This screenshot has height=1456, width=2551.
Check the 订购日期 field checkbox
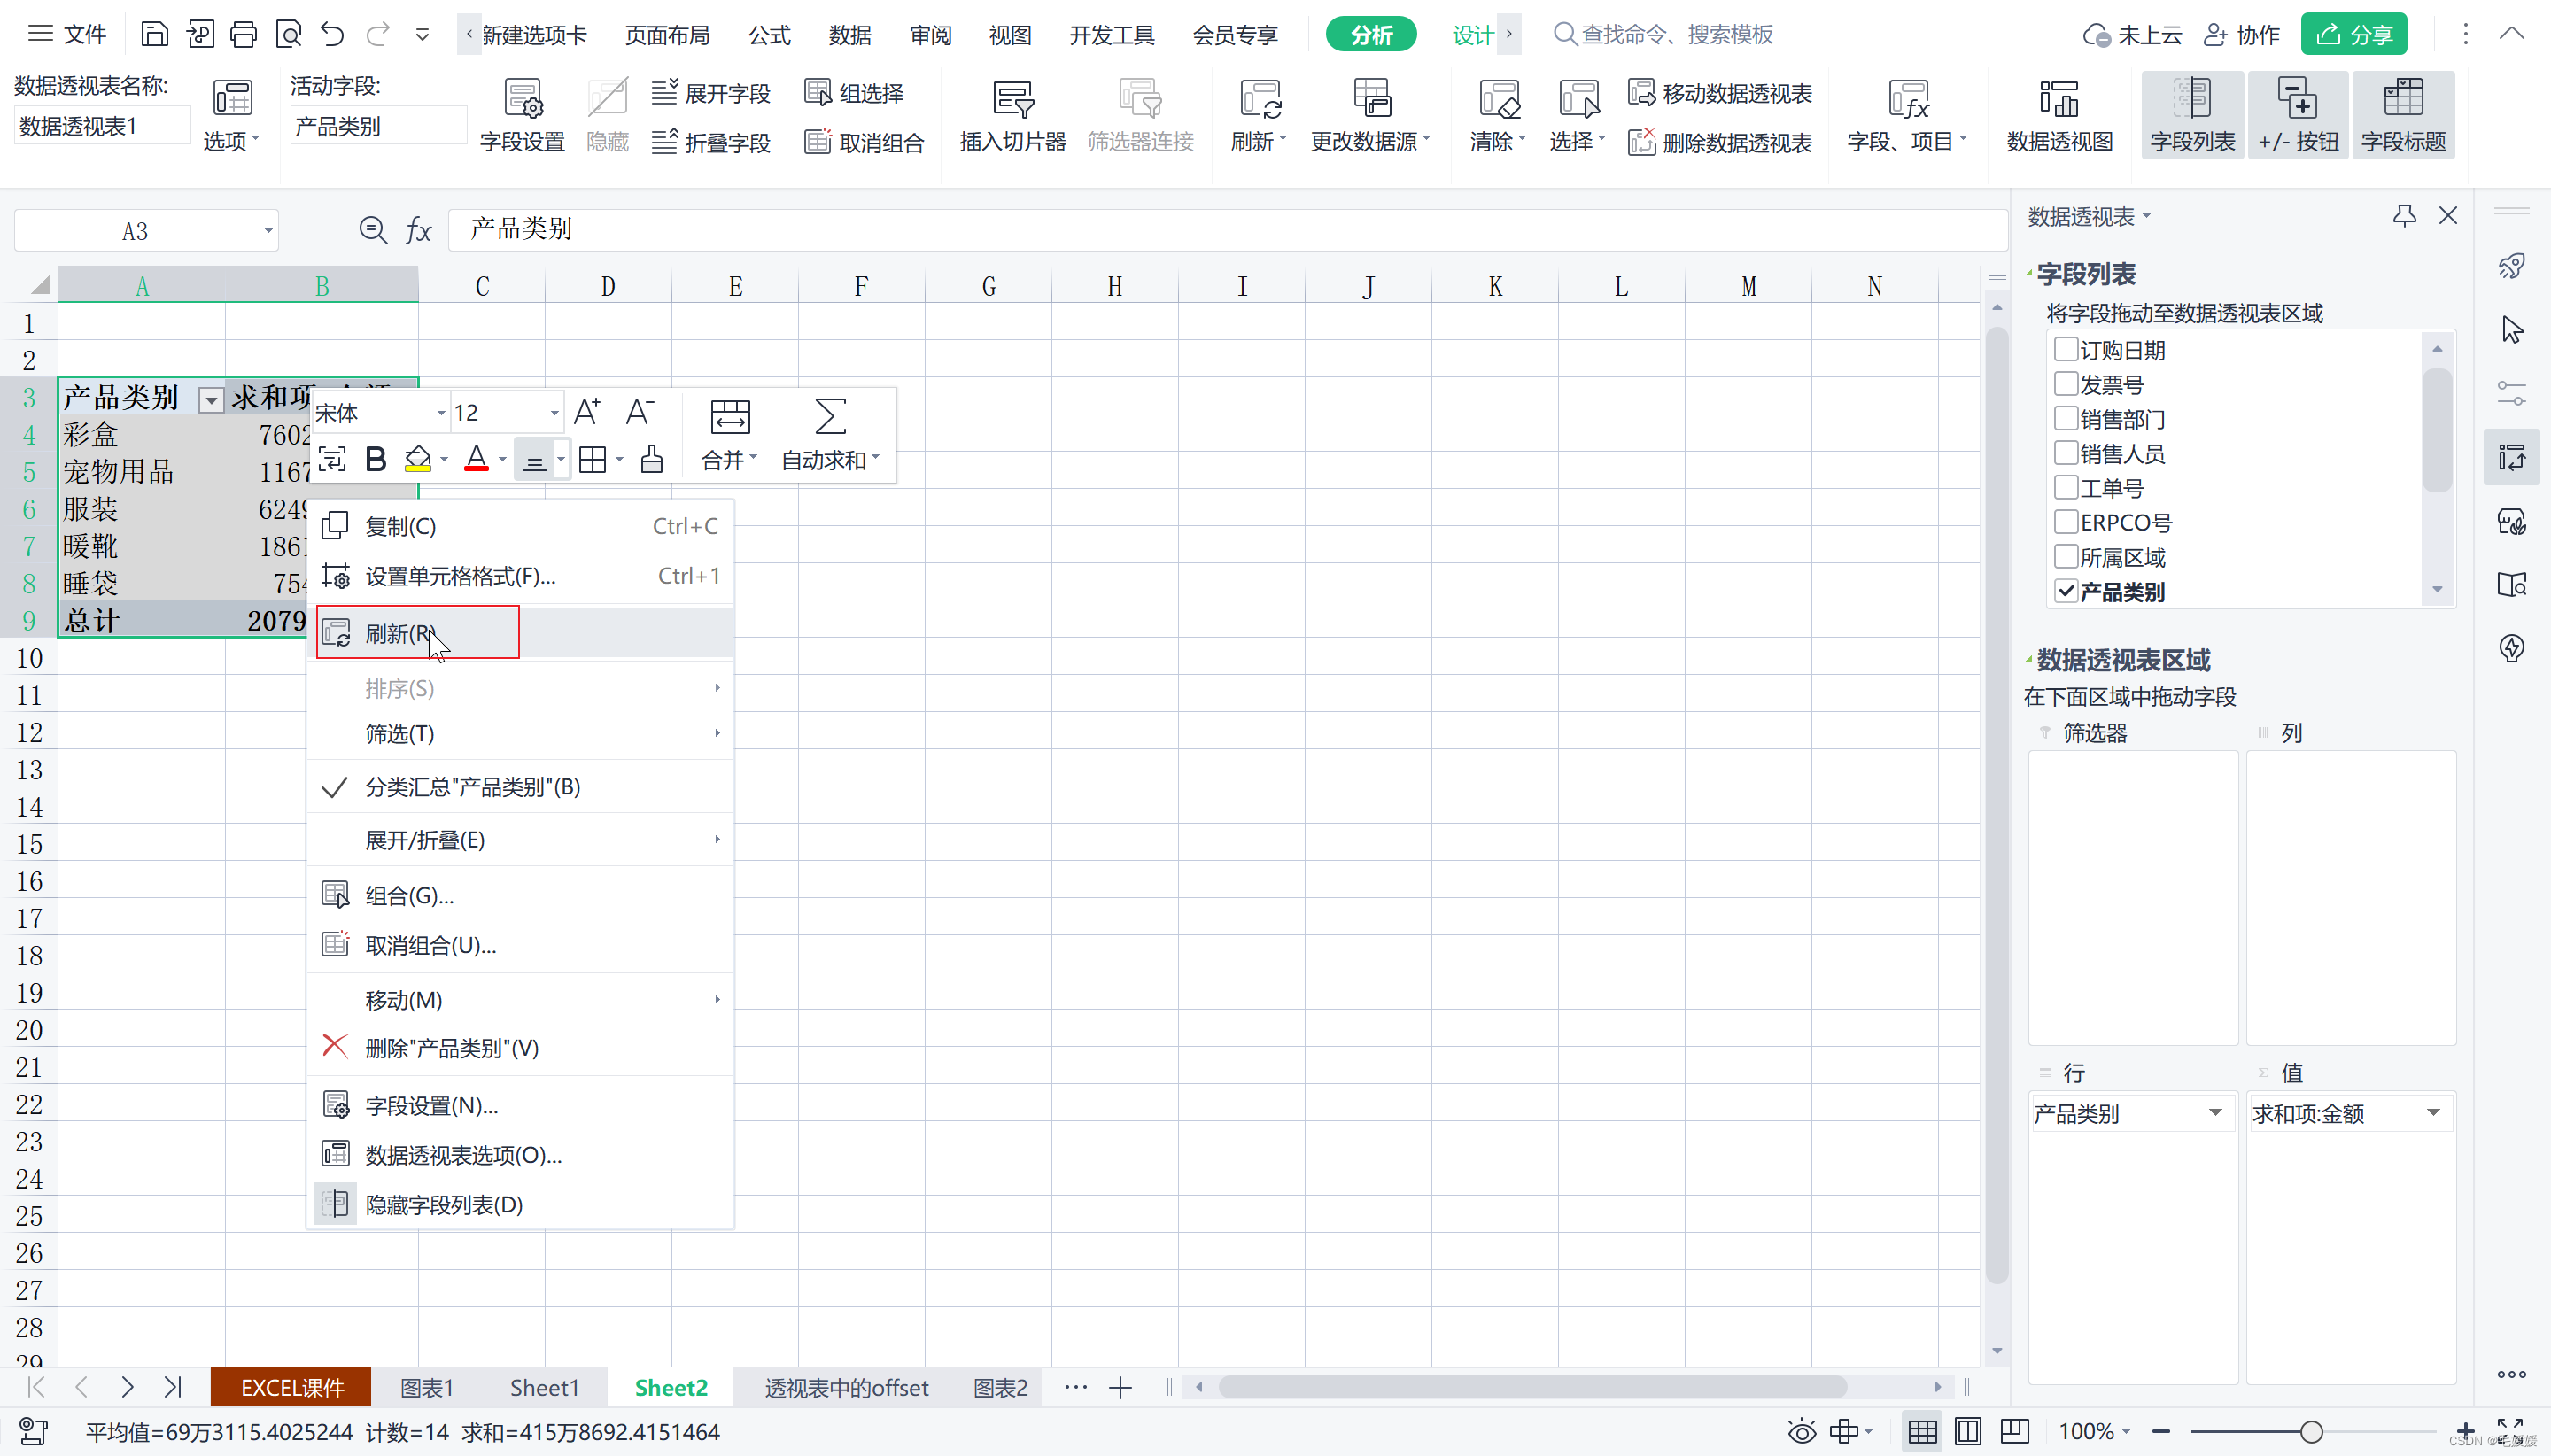2065,349
